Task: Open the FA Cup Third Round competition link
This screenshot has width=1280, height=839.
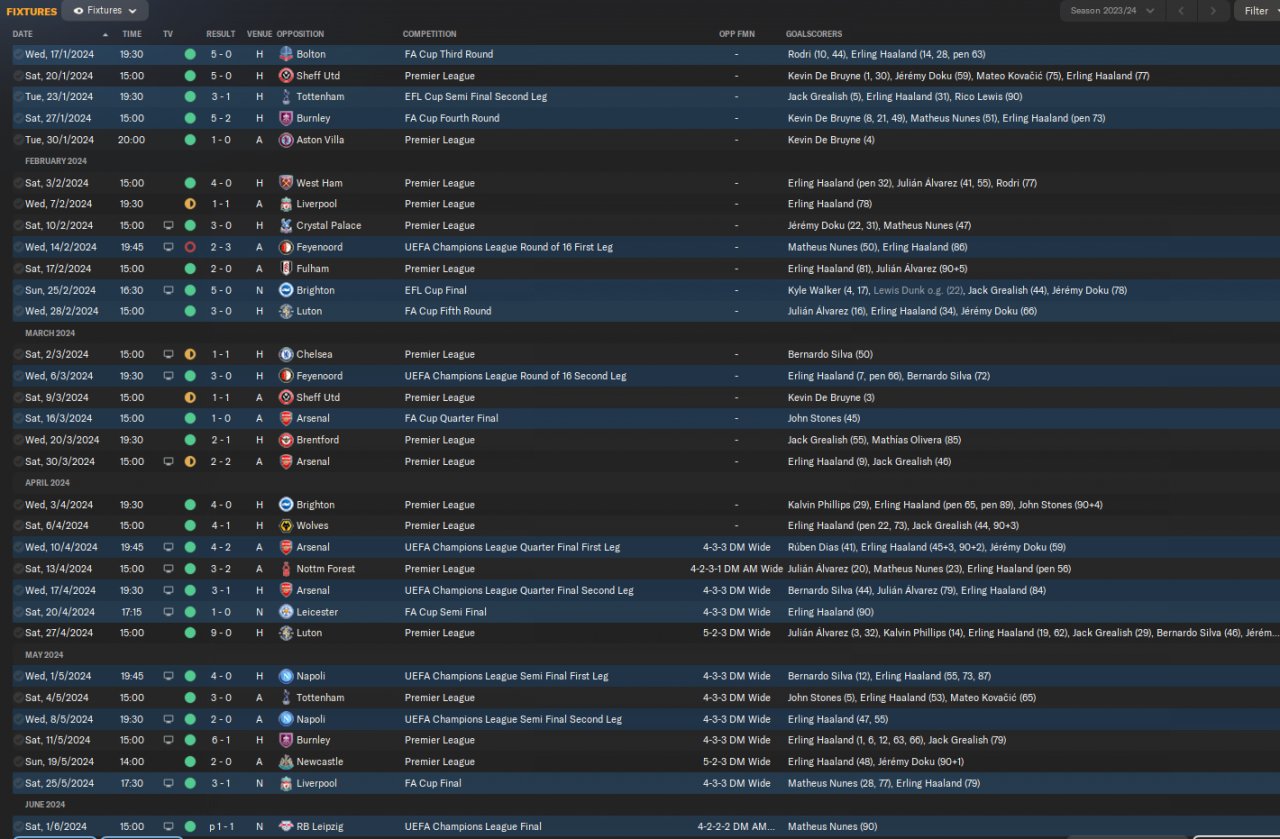Action: pos(449,54)
